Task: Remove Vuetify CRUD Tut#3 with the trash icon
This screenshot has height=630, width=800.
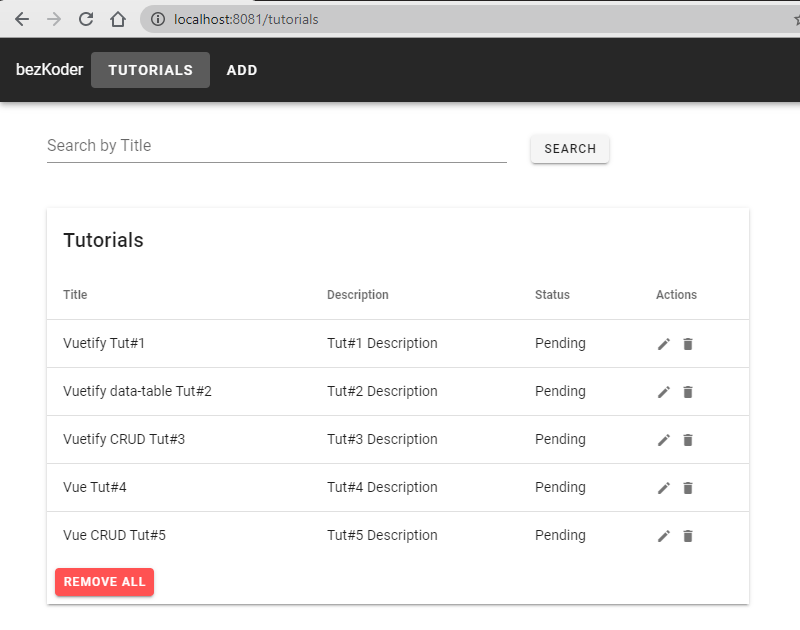Action: (x=687, y=439)
